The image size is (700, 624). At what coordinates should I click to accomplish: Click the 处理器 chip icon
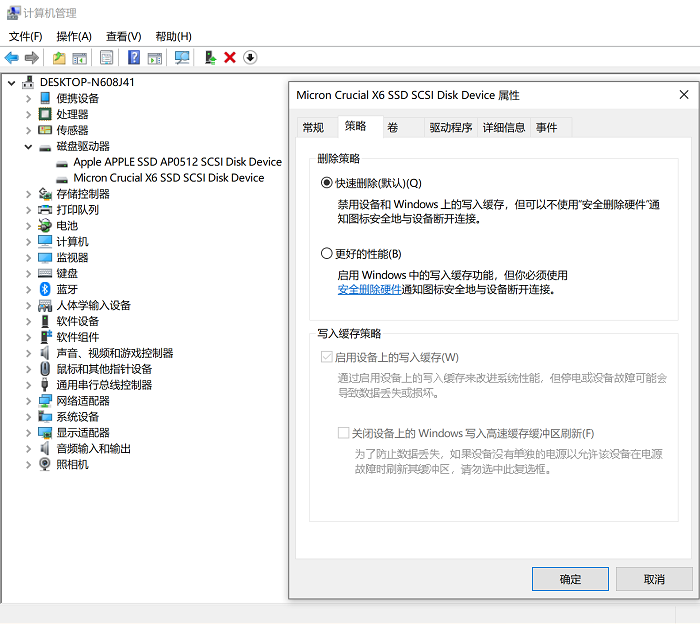pyautogui.click(x=45, y=114)
